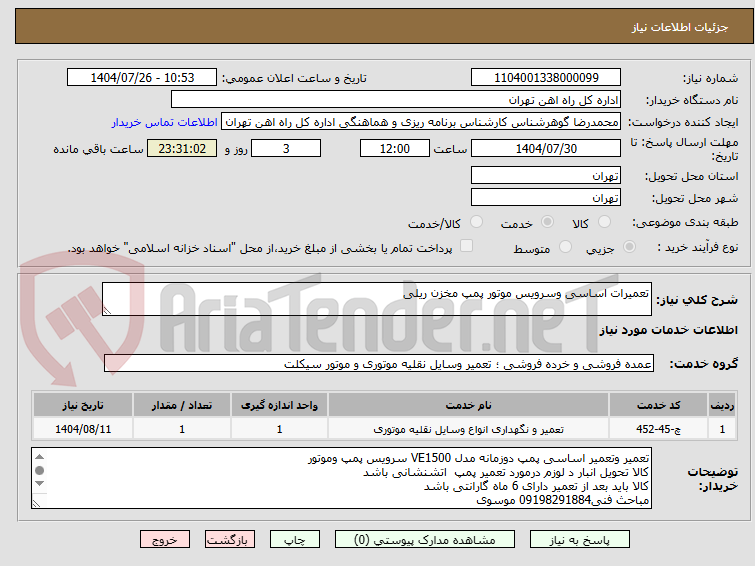Click the ساعت field showing 12:00
This screenshot has height=566, width=755.
(394, 148)
